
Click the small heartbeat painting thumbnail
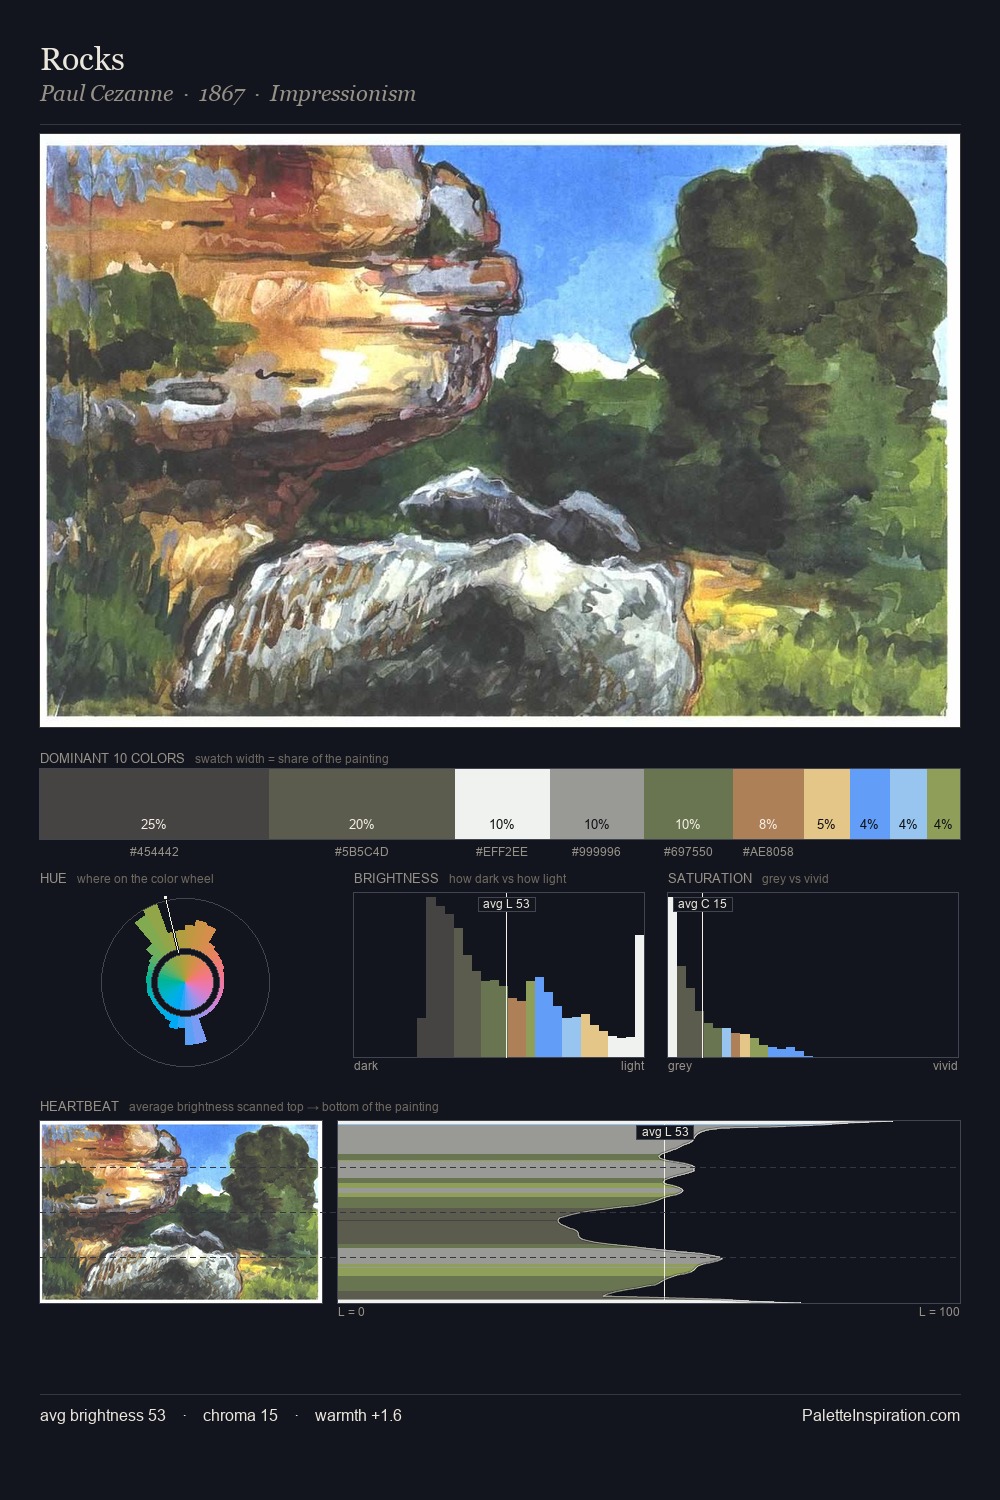pyautogui.click(x=181, y=1212)
